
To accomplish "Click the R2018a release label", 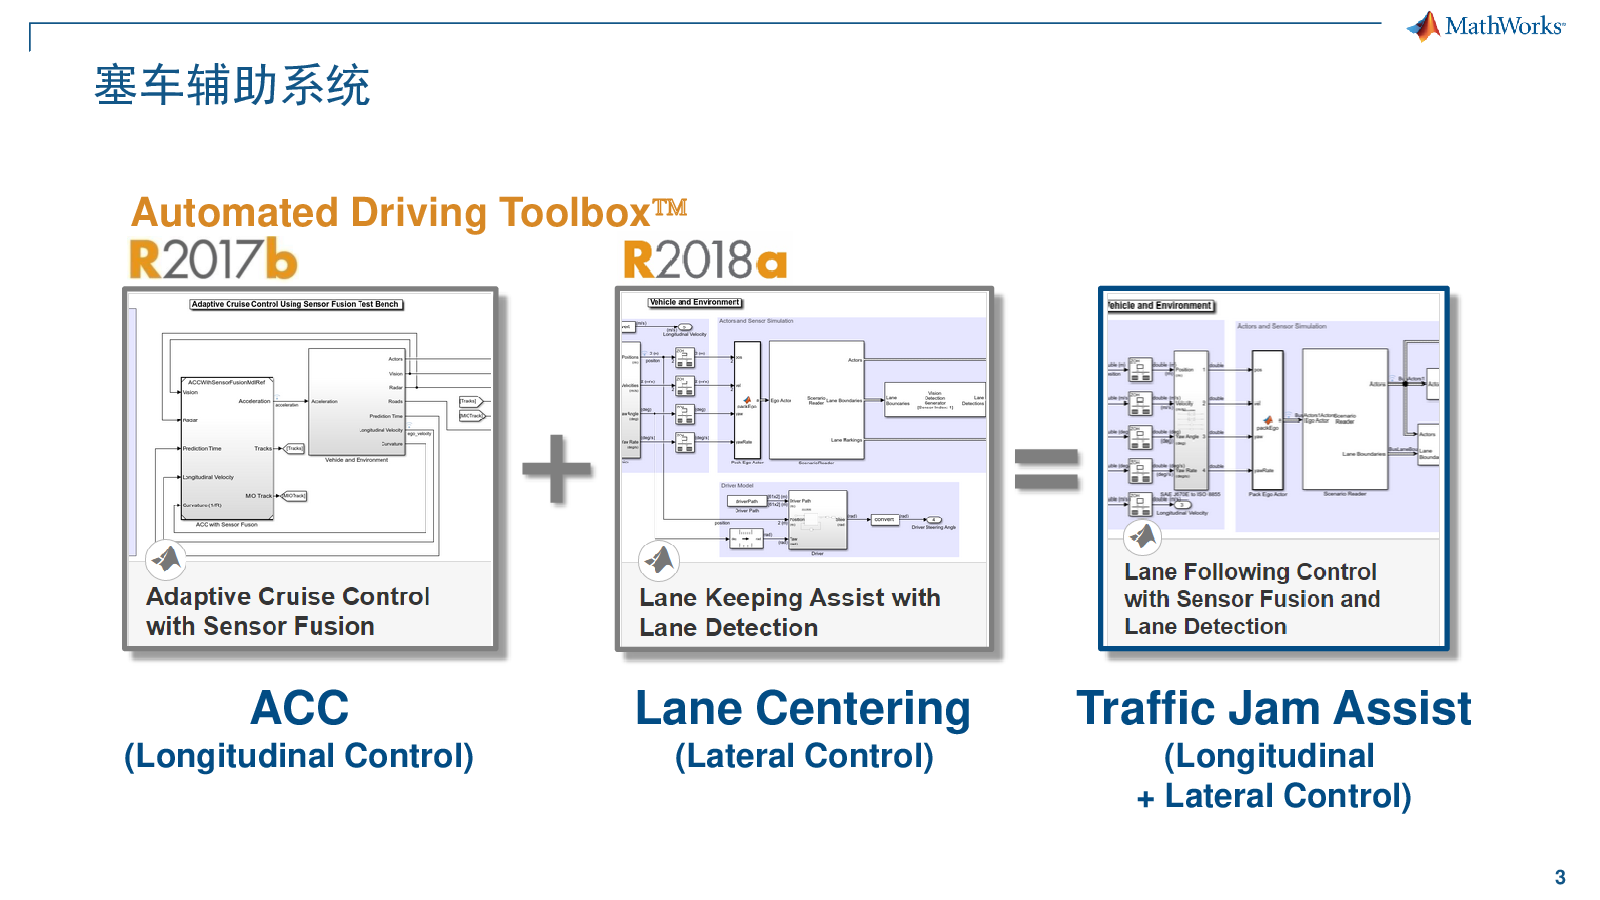I will 705,259.
